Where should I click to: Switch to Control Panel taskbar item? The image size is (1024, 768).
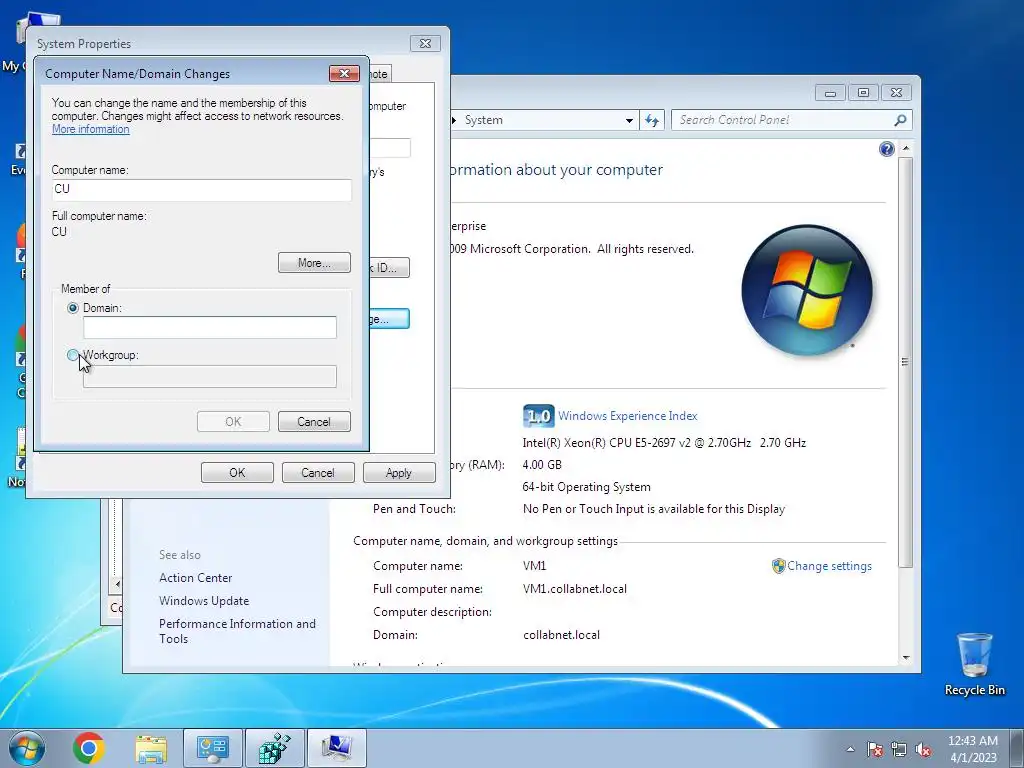[213, 748]
